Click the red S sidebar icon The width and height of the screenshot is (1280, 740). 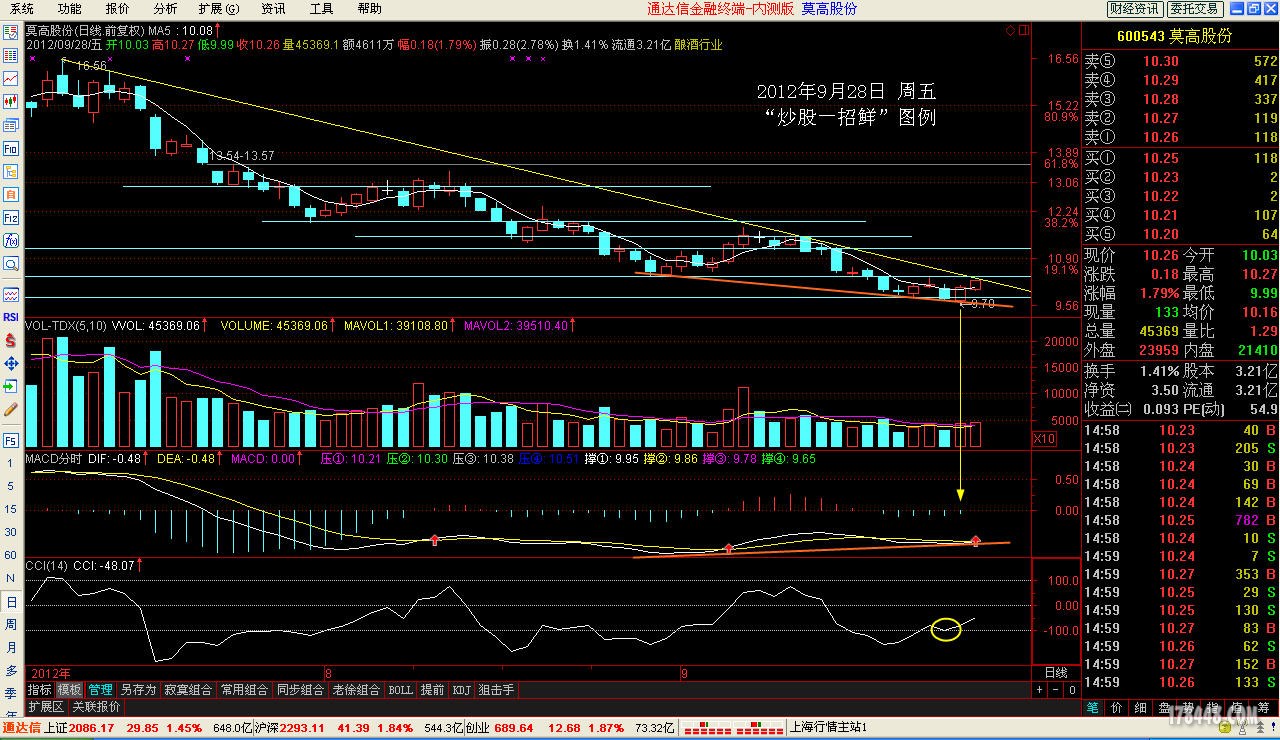click(11, 340)
